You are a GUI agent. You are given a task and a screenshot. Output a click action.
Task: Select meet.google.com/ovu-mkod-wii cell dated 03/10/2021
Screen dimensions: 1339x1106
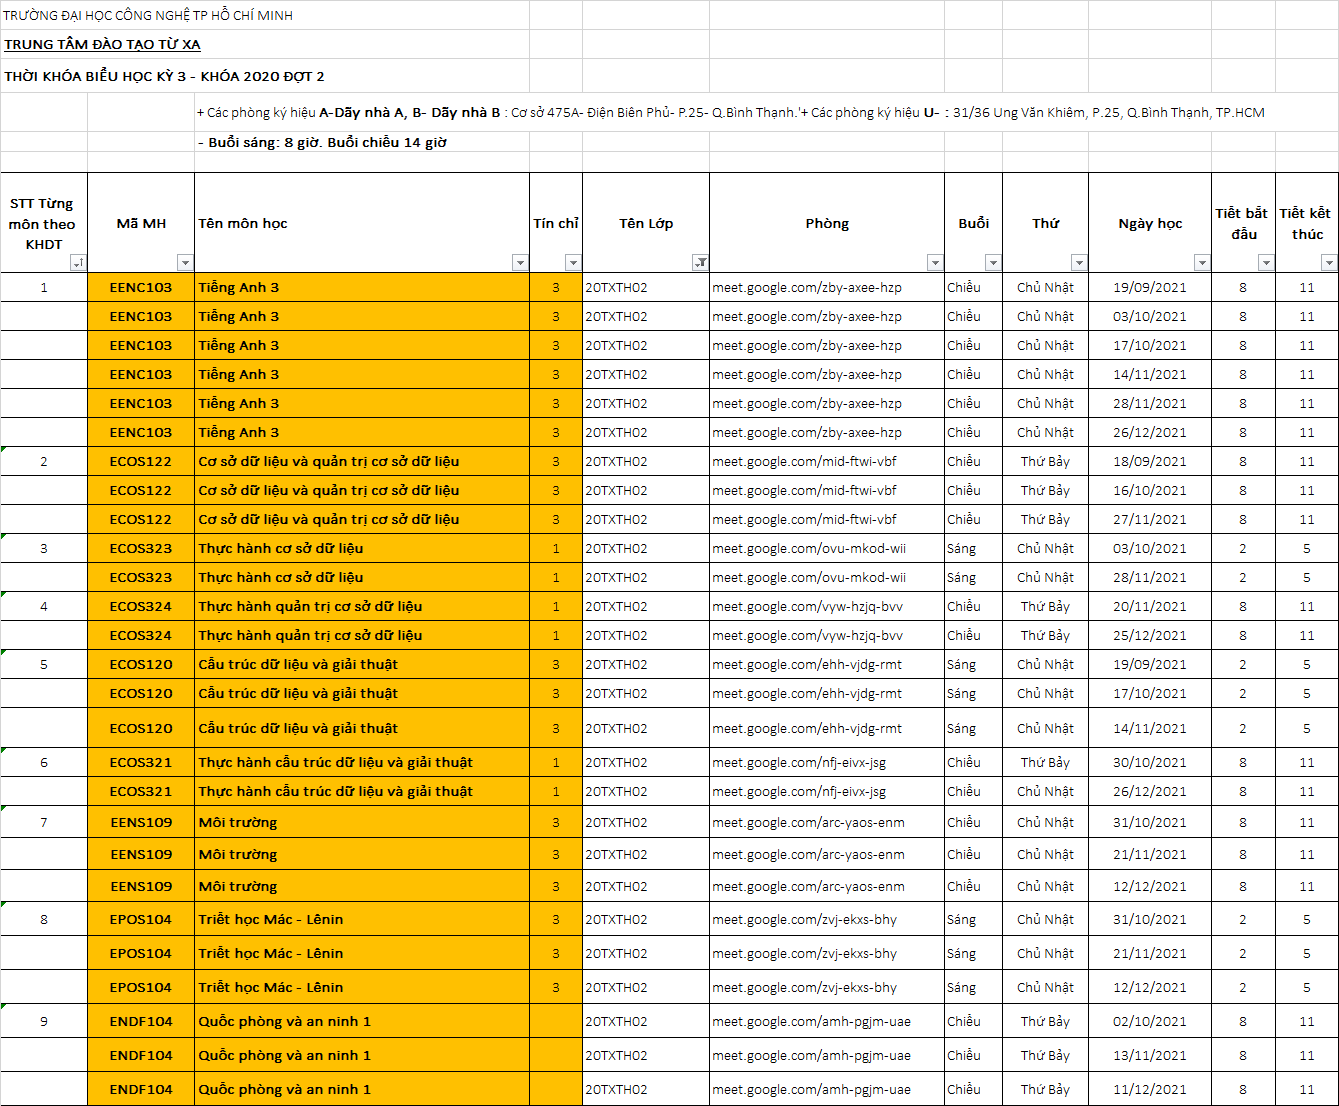click(827, 549)
